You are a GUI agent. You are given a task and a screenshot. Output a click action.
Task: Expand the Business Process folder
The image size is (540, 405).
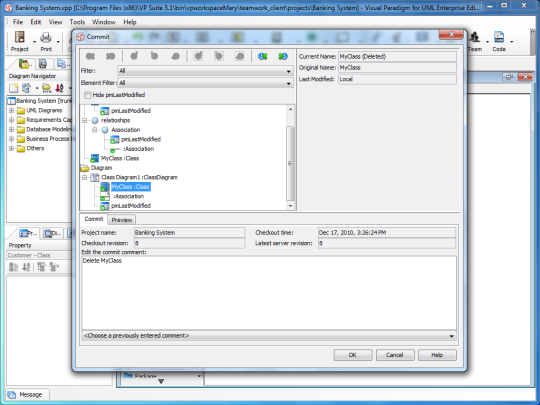pos(11,139)
